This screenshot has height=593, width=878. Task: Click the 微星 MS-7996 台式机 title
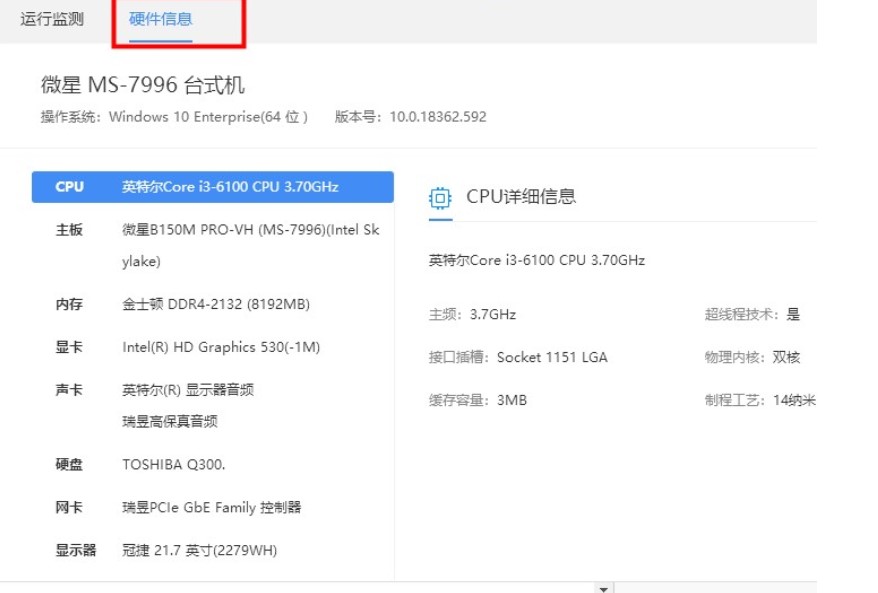tap(142, 85)
